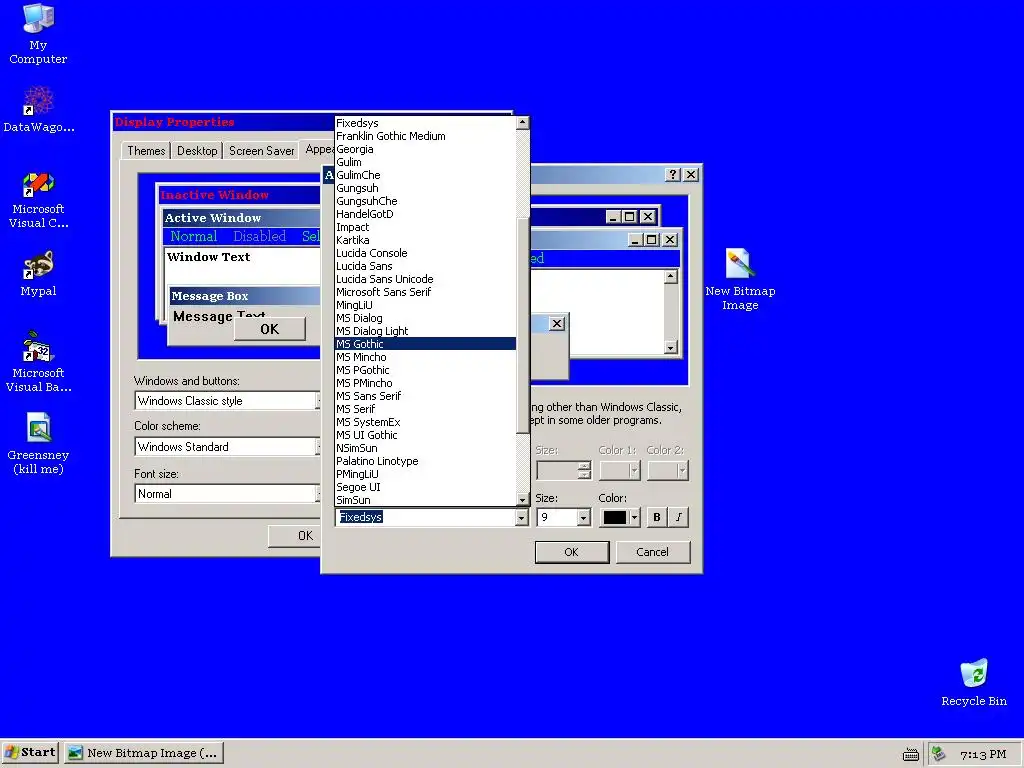Choose Gulim in the font list
Screen dimensions: 1024x768
[425, 162]
